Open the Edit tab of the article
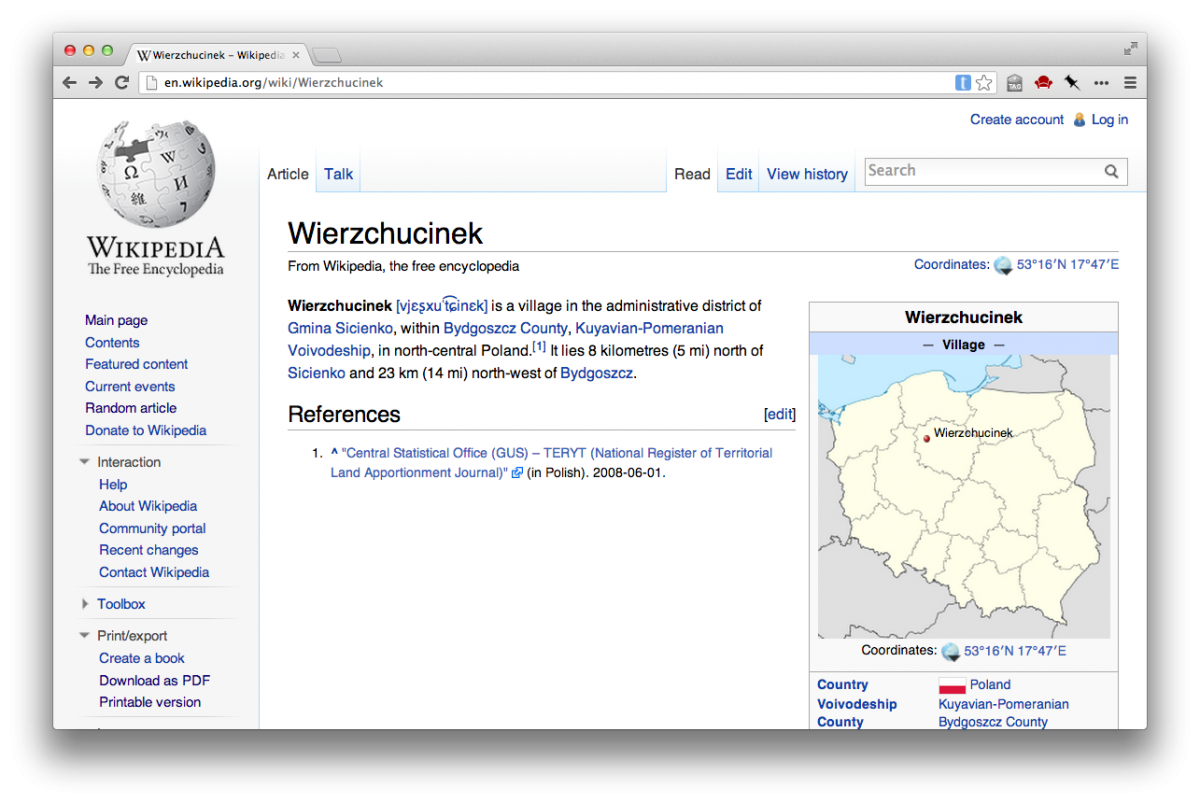The width and height of the screenshot is (1200, 803). click(738, 174)
